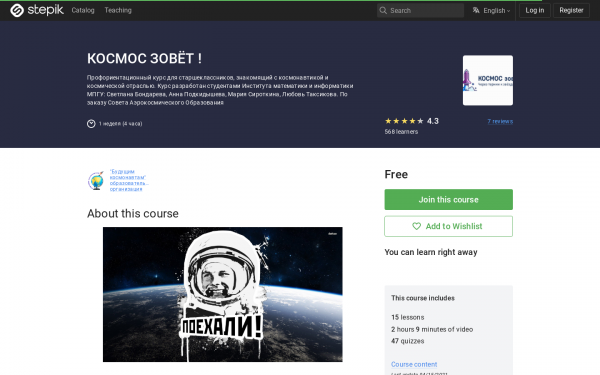Click '2 hours 9 minutes of video'
This screenshot has width=600, height=375.
click(432, 329)
